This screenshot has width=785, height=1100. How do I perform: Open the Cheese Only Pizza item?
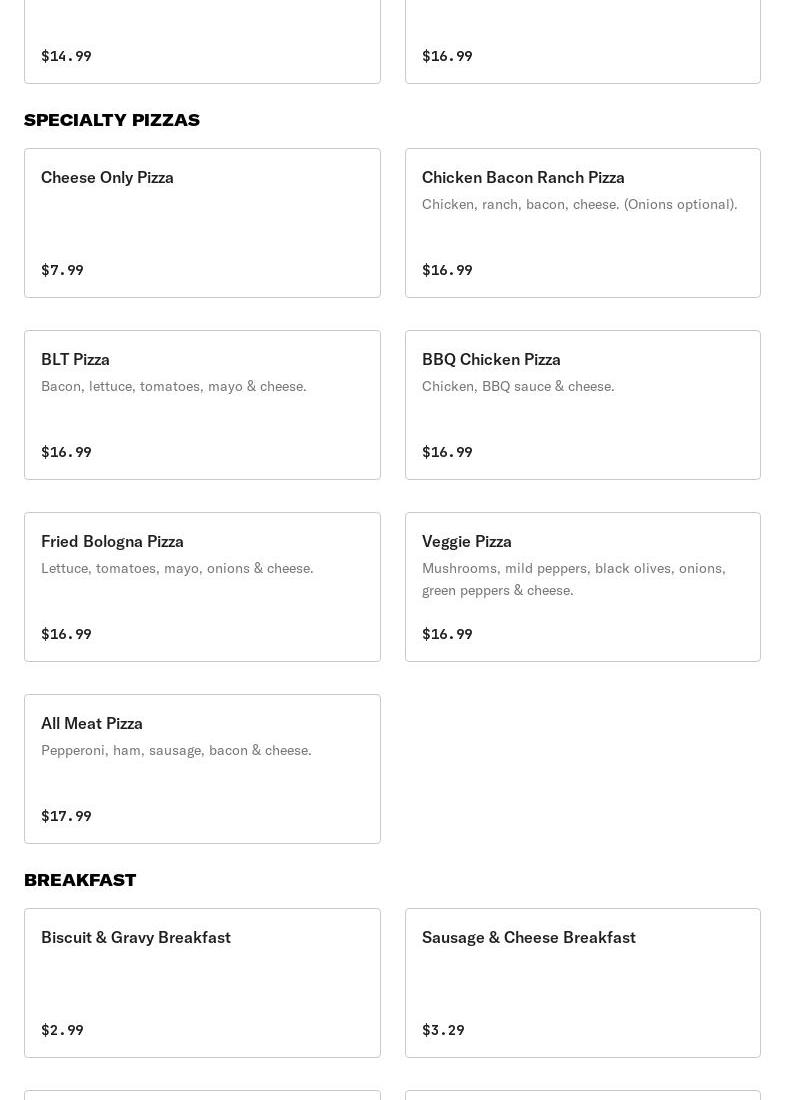[x=202, y=222]
